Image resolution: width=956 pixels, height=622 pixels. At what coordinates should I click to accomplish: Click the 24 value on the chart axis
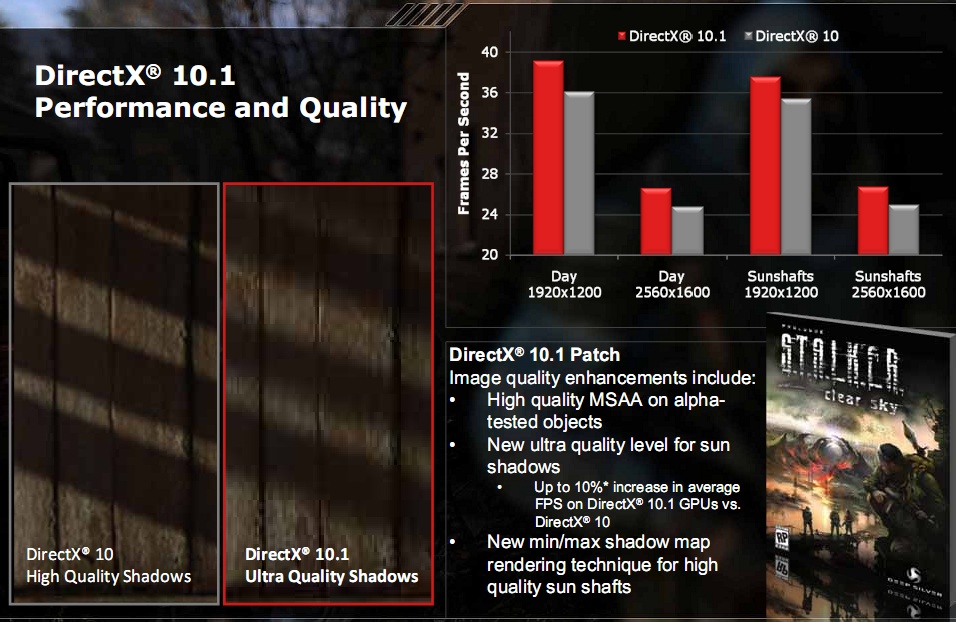coord(490,214)
